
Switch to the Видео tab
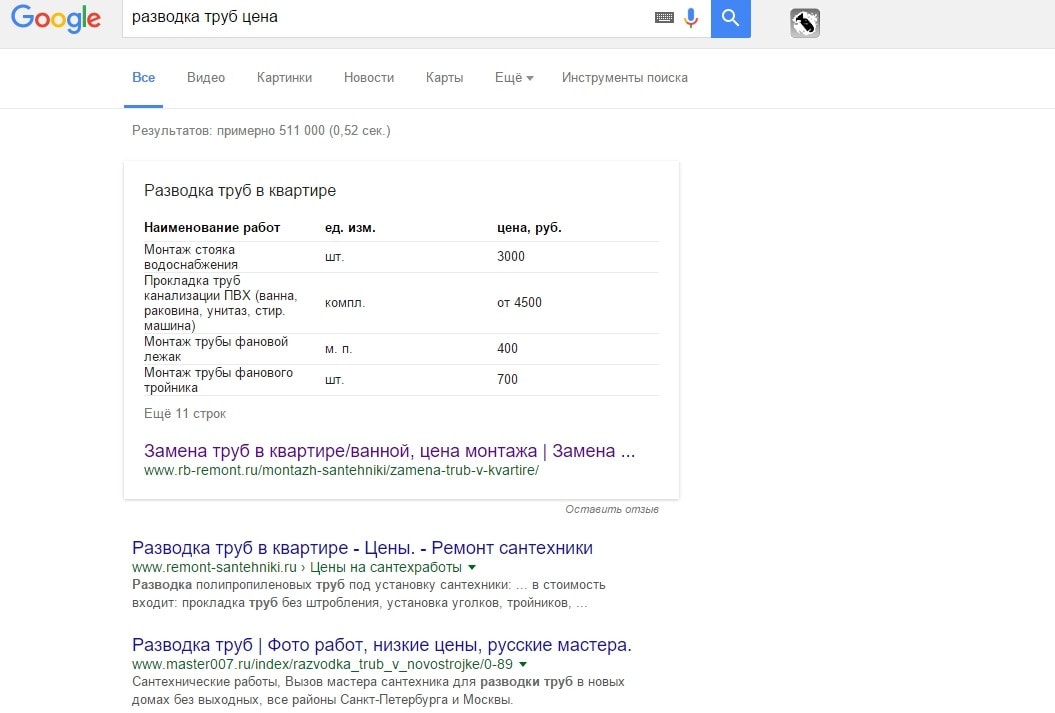[206, 78]
